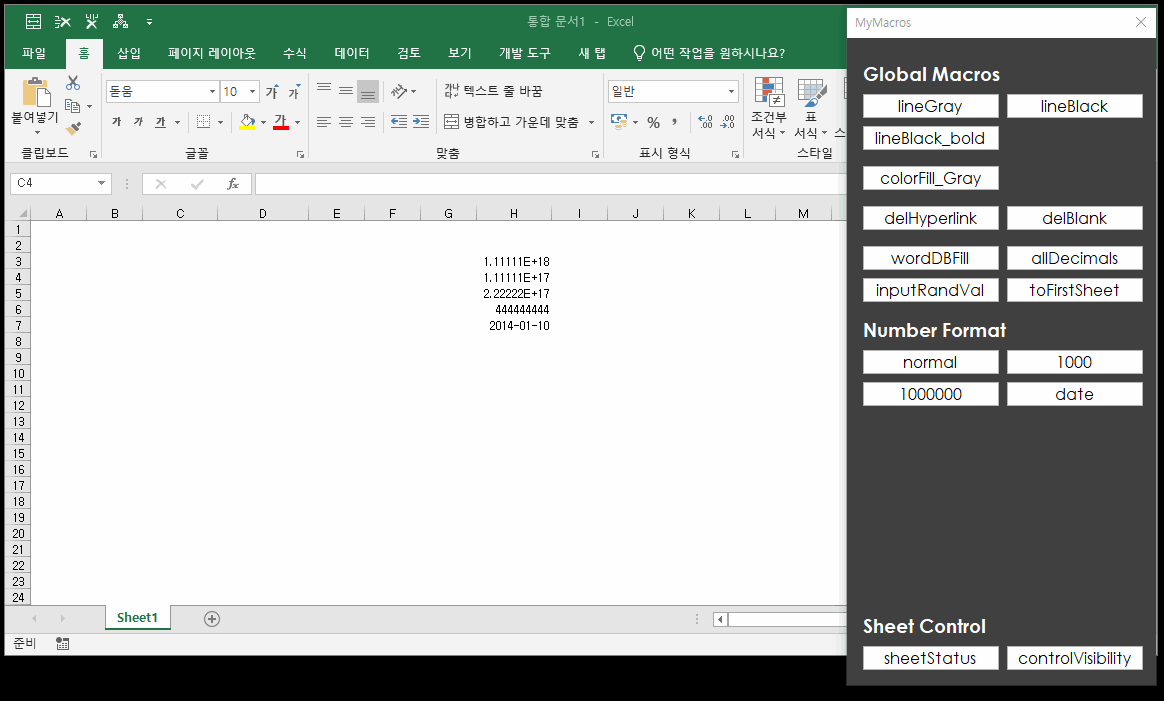The width and height of the screenshot is (1164, 701).
Task: Apply the fill color bucket icon
Action: click(x=247, y=122)
